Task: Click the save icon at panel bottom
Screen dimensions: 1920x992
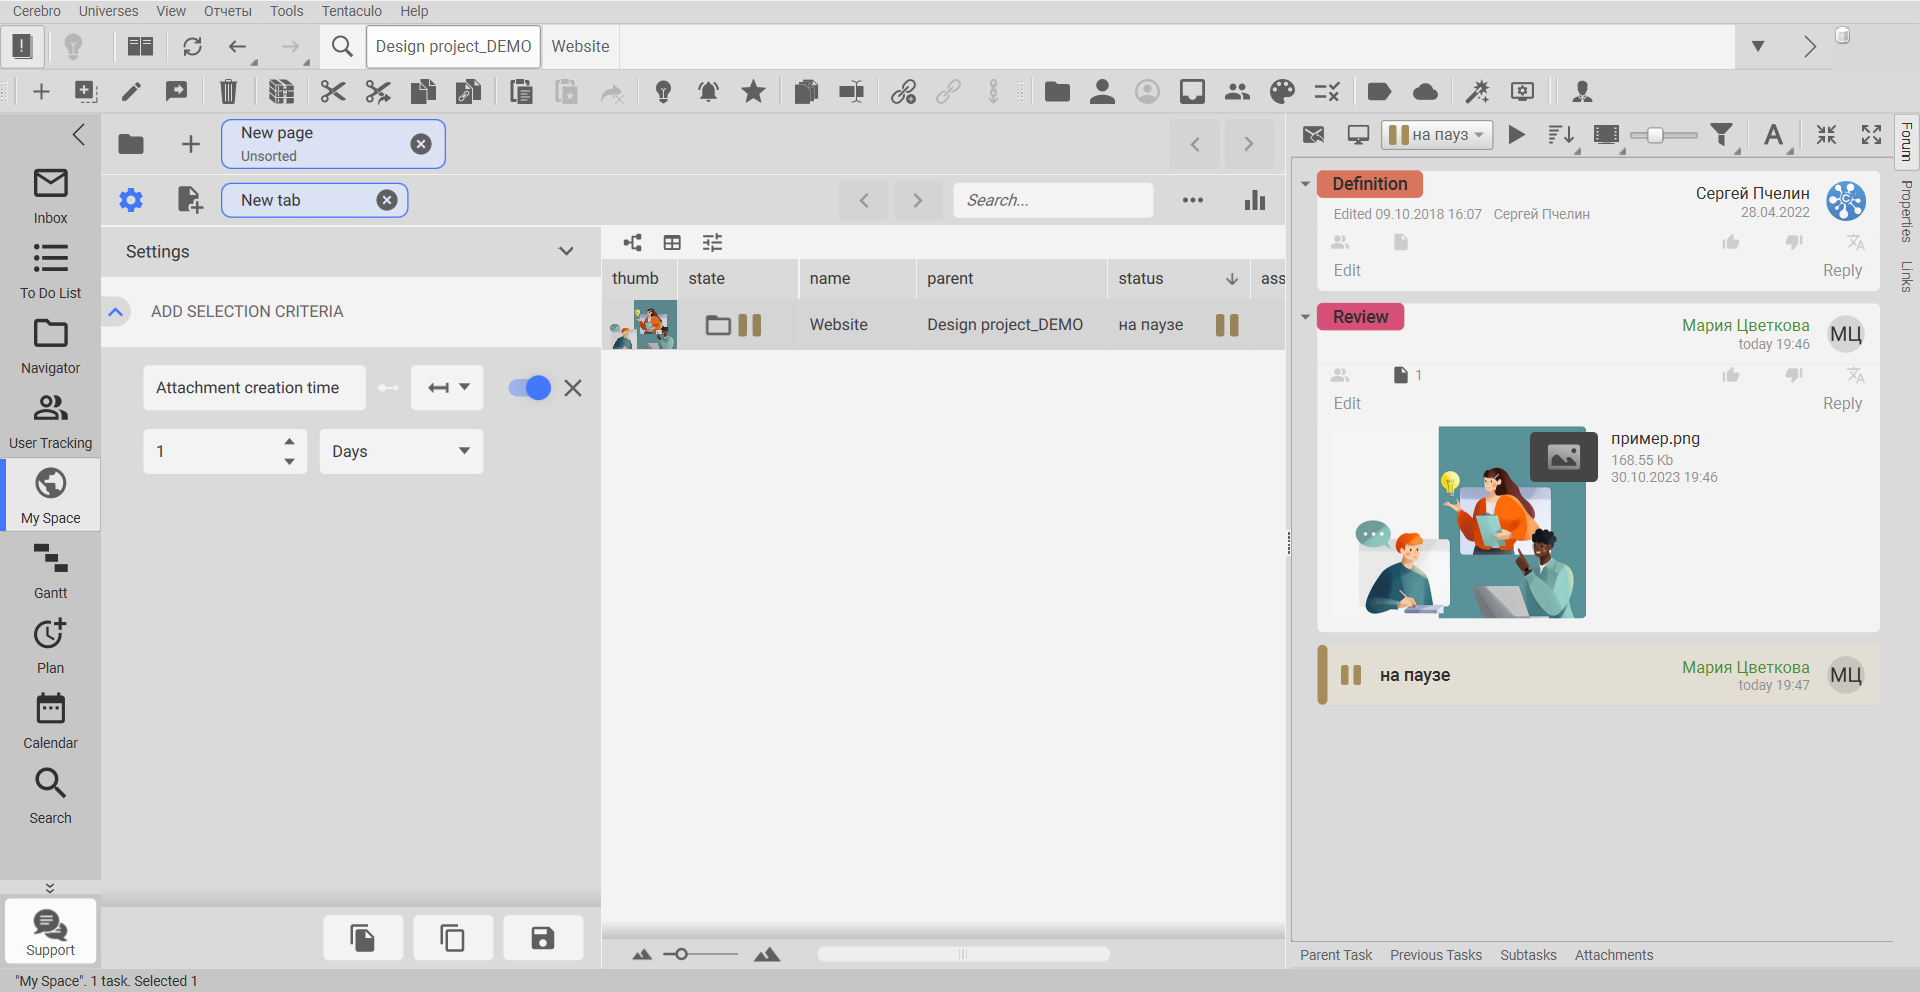Action: coord(543,938)
